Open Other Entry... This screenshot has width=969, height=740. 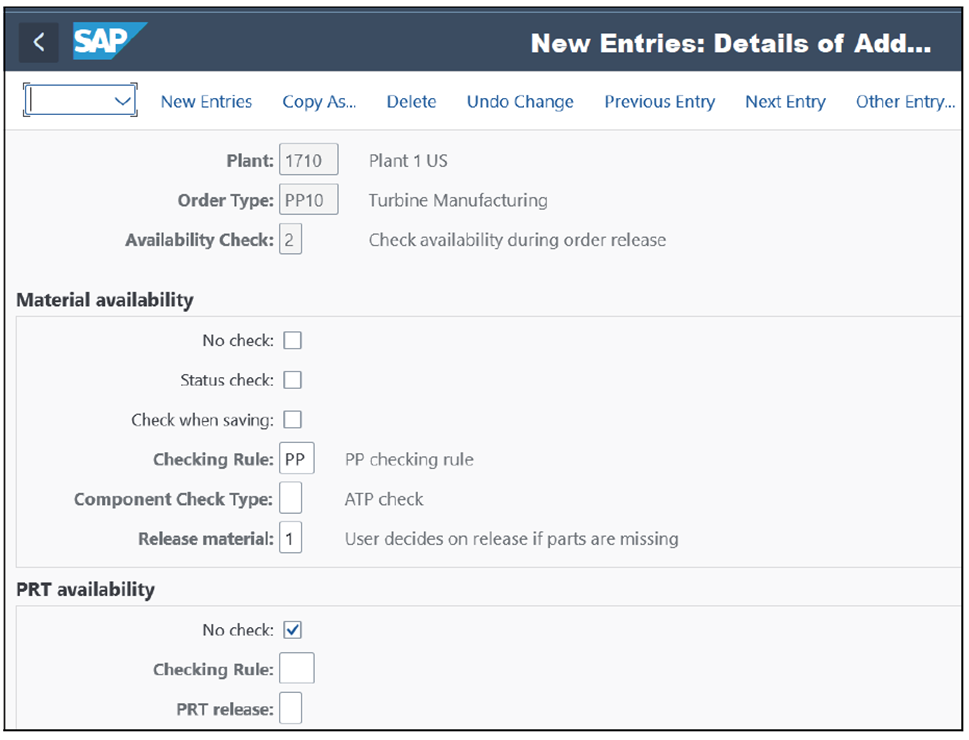coord(905,101)
